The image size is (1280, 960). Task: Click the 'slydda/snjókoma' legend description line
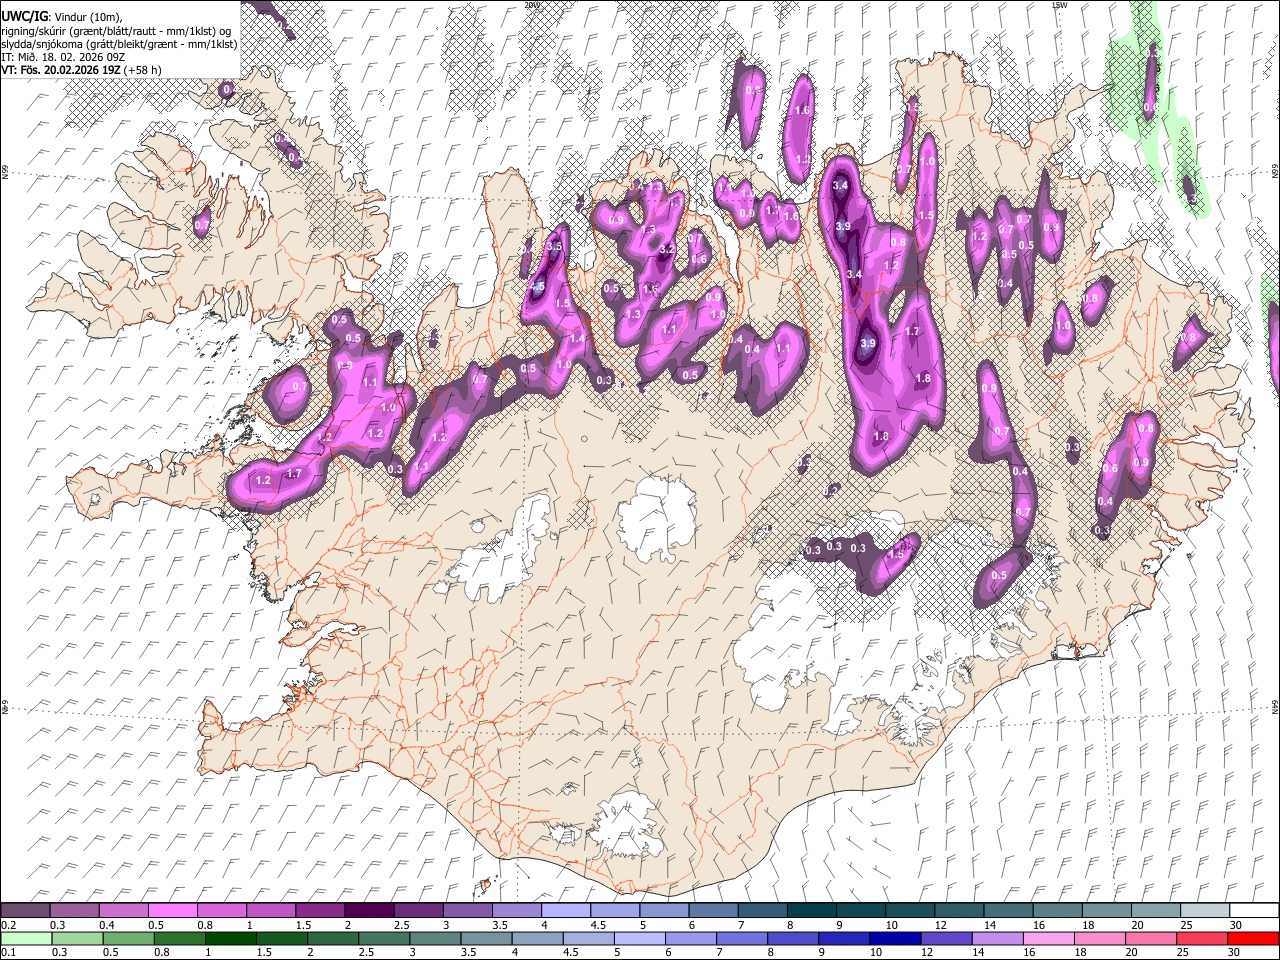click(x=119, y=44)
